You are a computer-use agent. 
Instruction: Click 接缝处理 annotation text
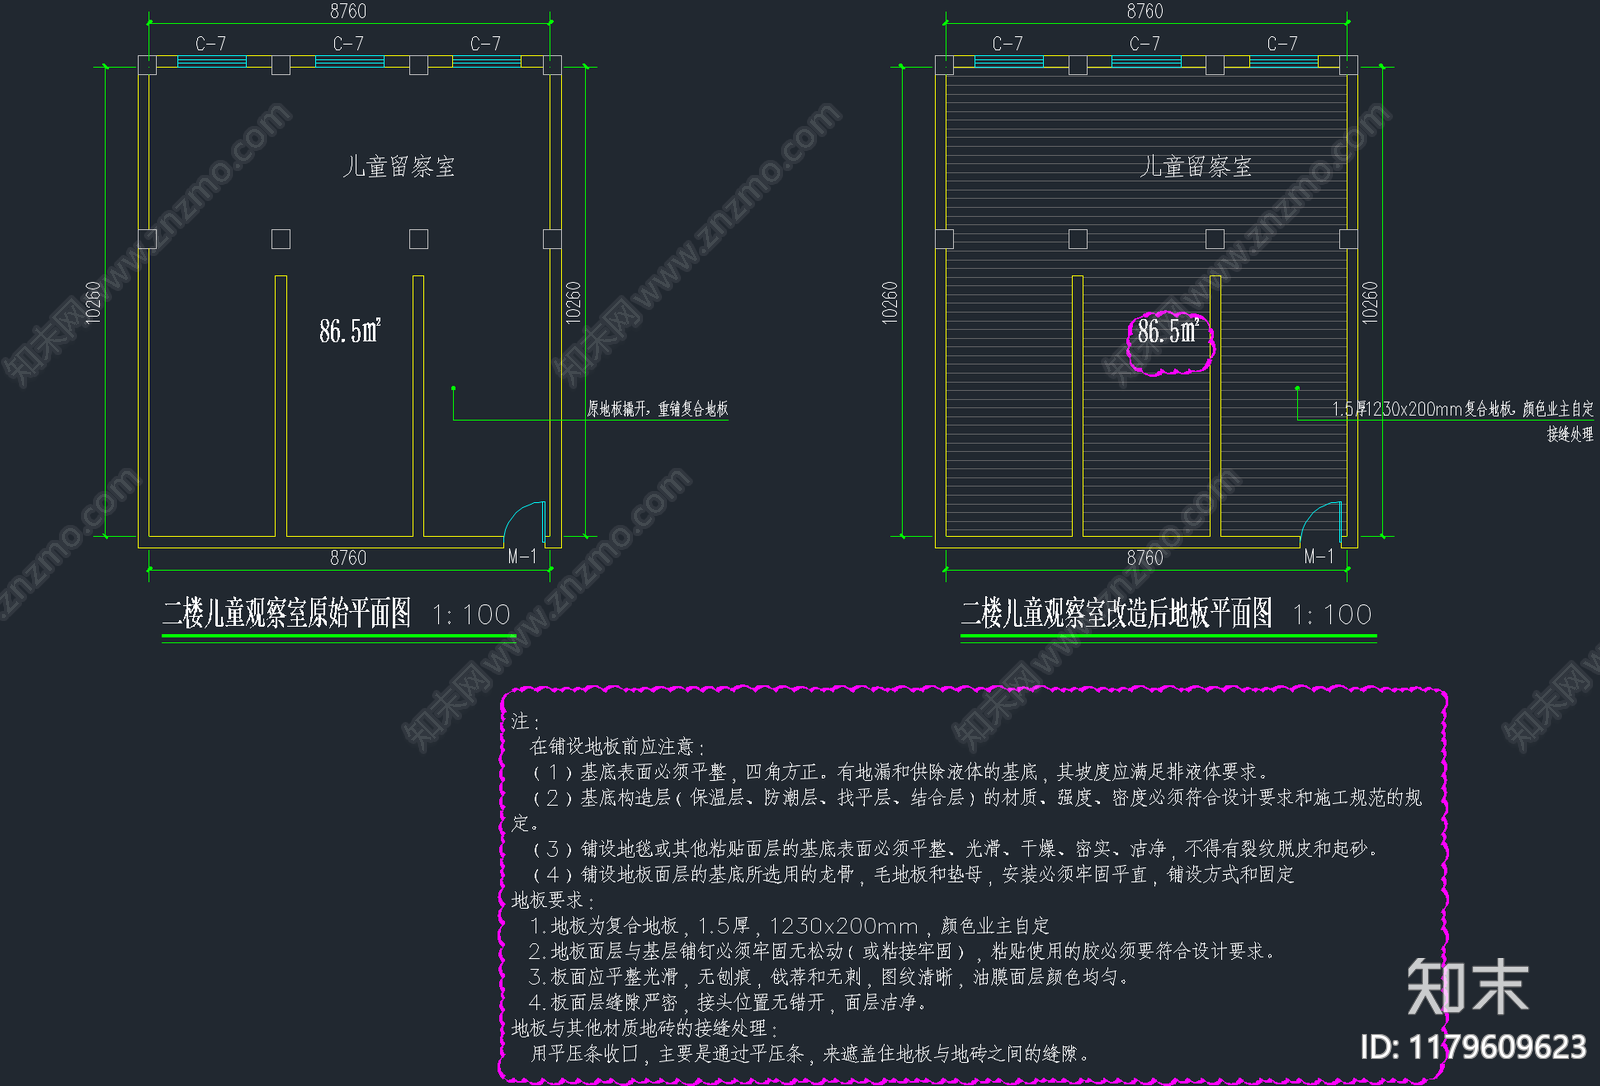point(1570,434)
